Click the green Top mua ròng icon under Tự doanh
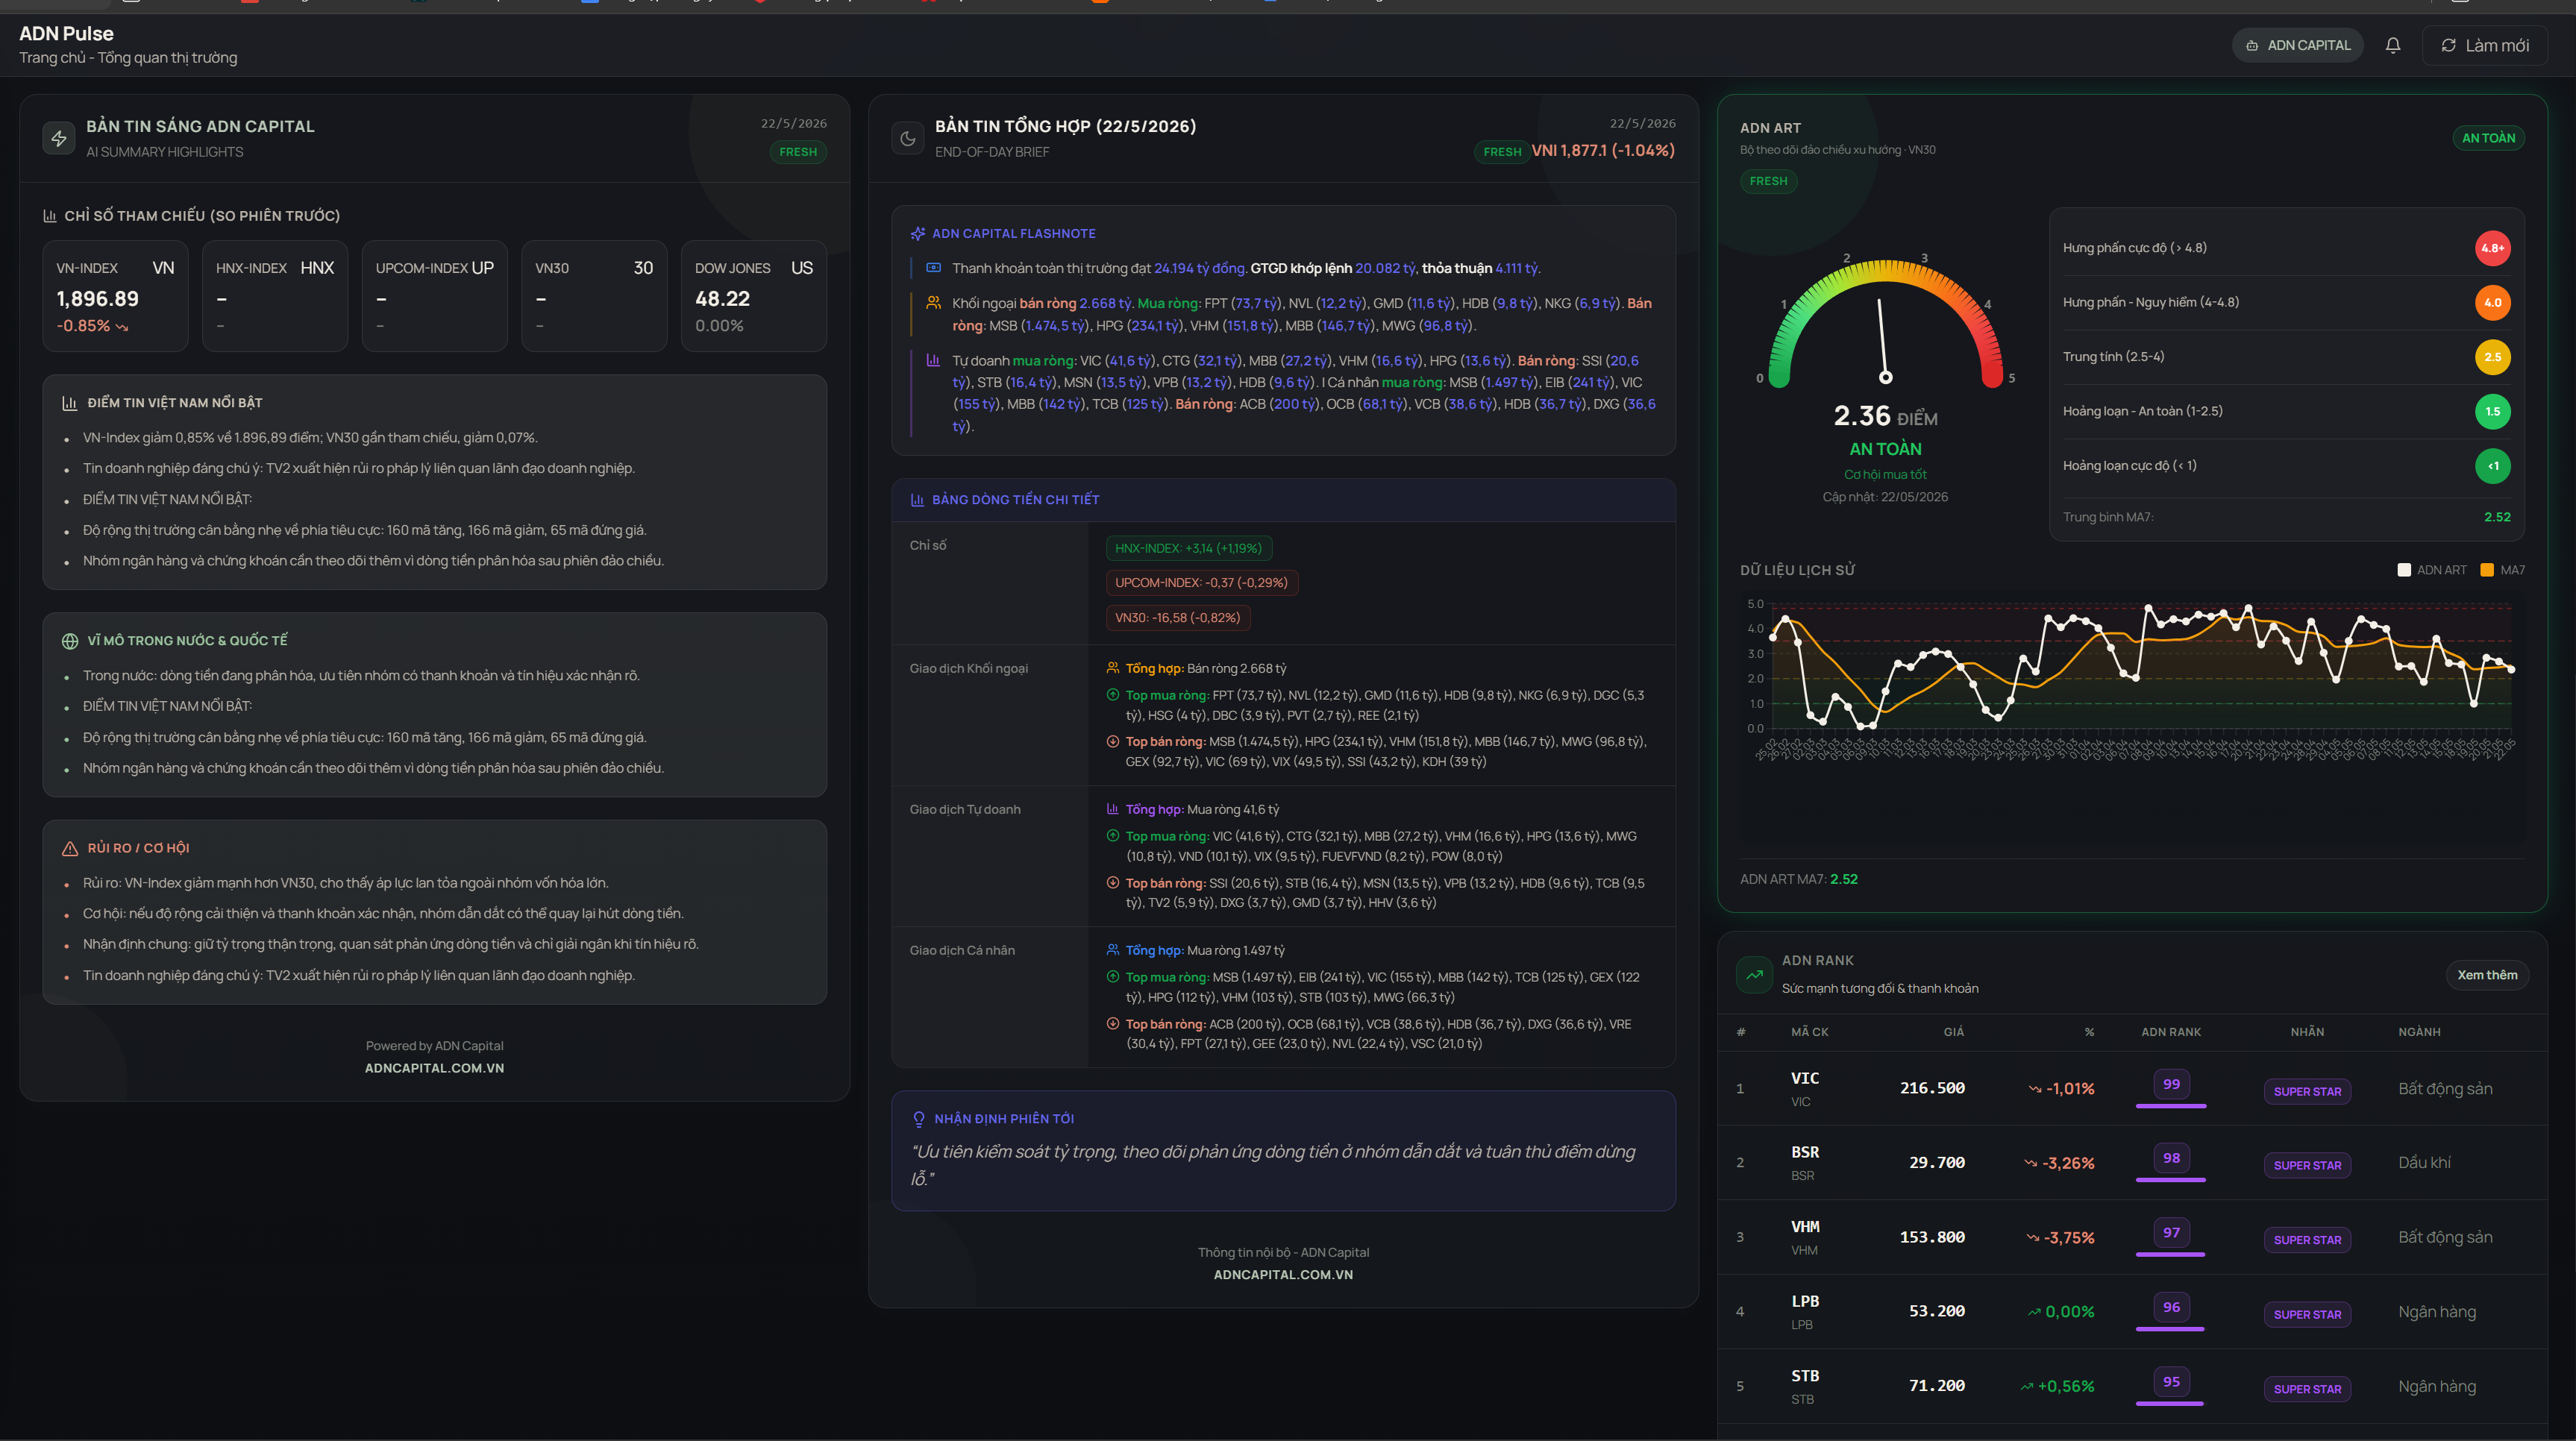2576x1441 pixels. [1113, 836]
